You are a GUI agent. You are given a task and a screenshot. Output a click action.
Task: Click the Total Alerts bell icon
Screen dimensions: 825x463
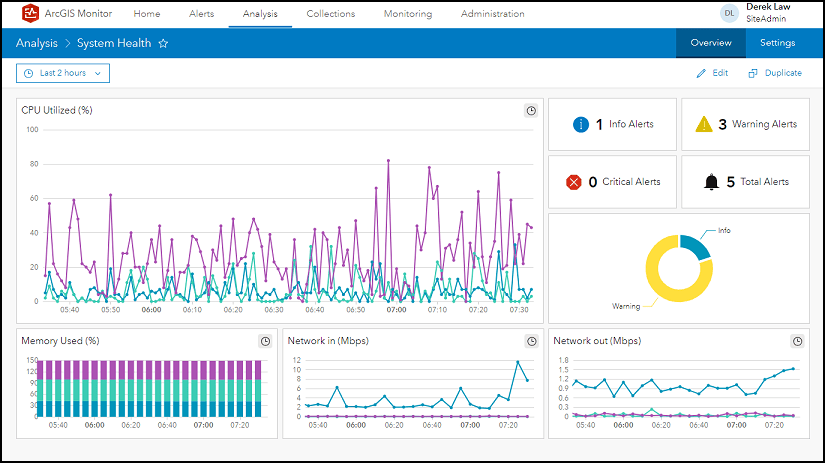click(711, 182)
